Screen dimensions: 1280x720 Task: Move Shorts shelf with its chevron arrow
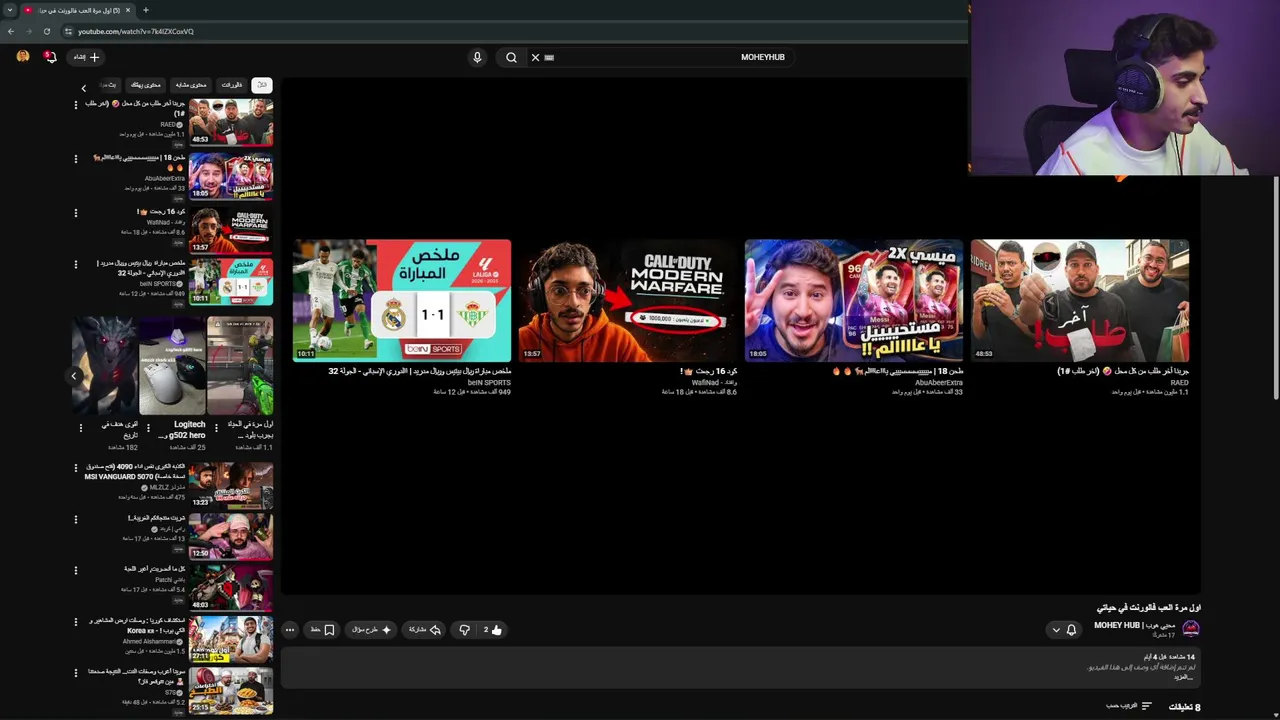coord(73,376)
